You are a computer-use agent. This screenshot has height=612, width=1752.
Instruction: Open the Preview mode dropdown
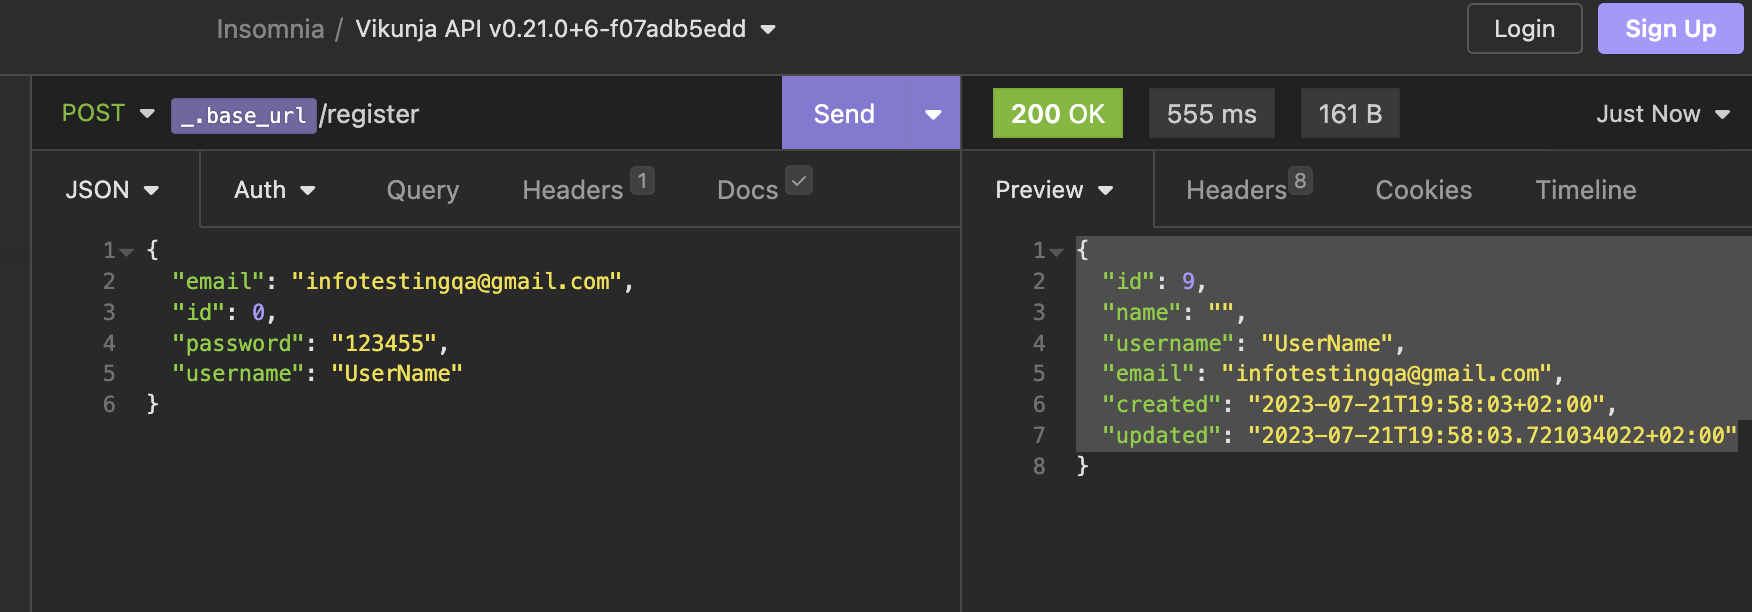(x=1054, y=190)
